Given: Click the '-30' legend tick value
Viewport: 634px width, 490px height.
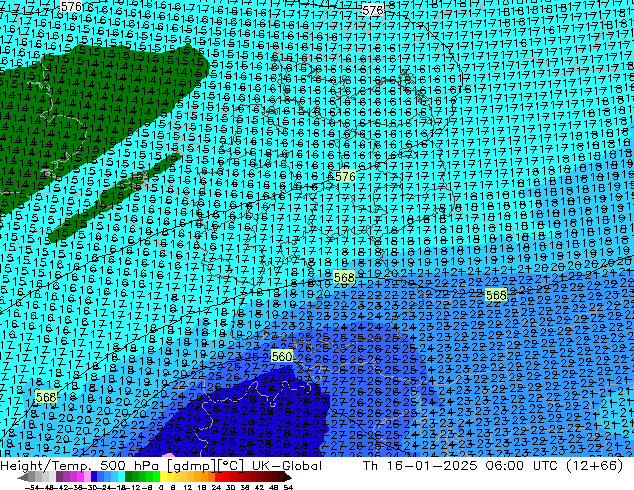Looking at the screenshot, I should 90,488.
